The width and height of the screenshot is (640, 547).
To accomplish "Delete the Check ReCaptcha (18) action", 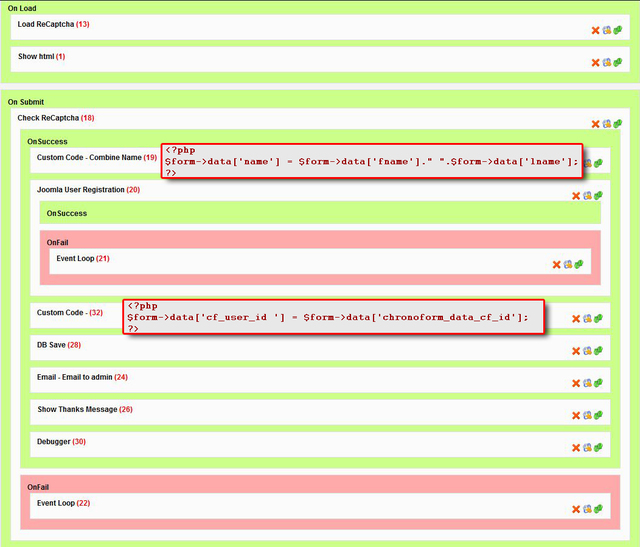I will 596,124.
